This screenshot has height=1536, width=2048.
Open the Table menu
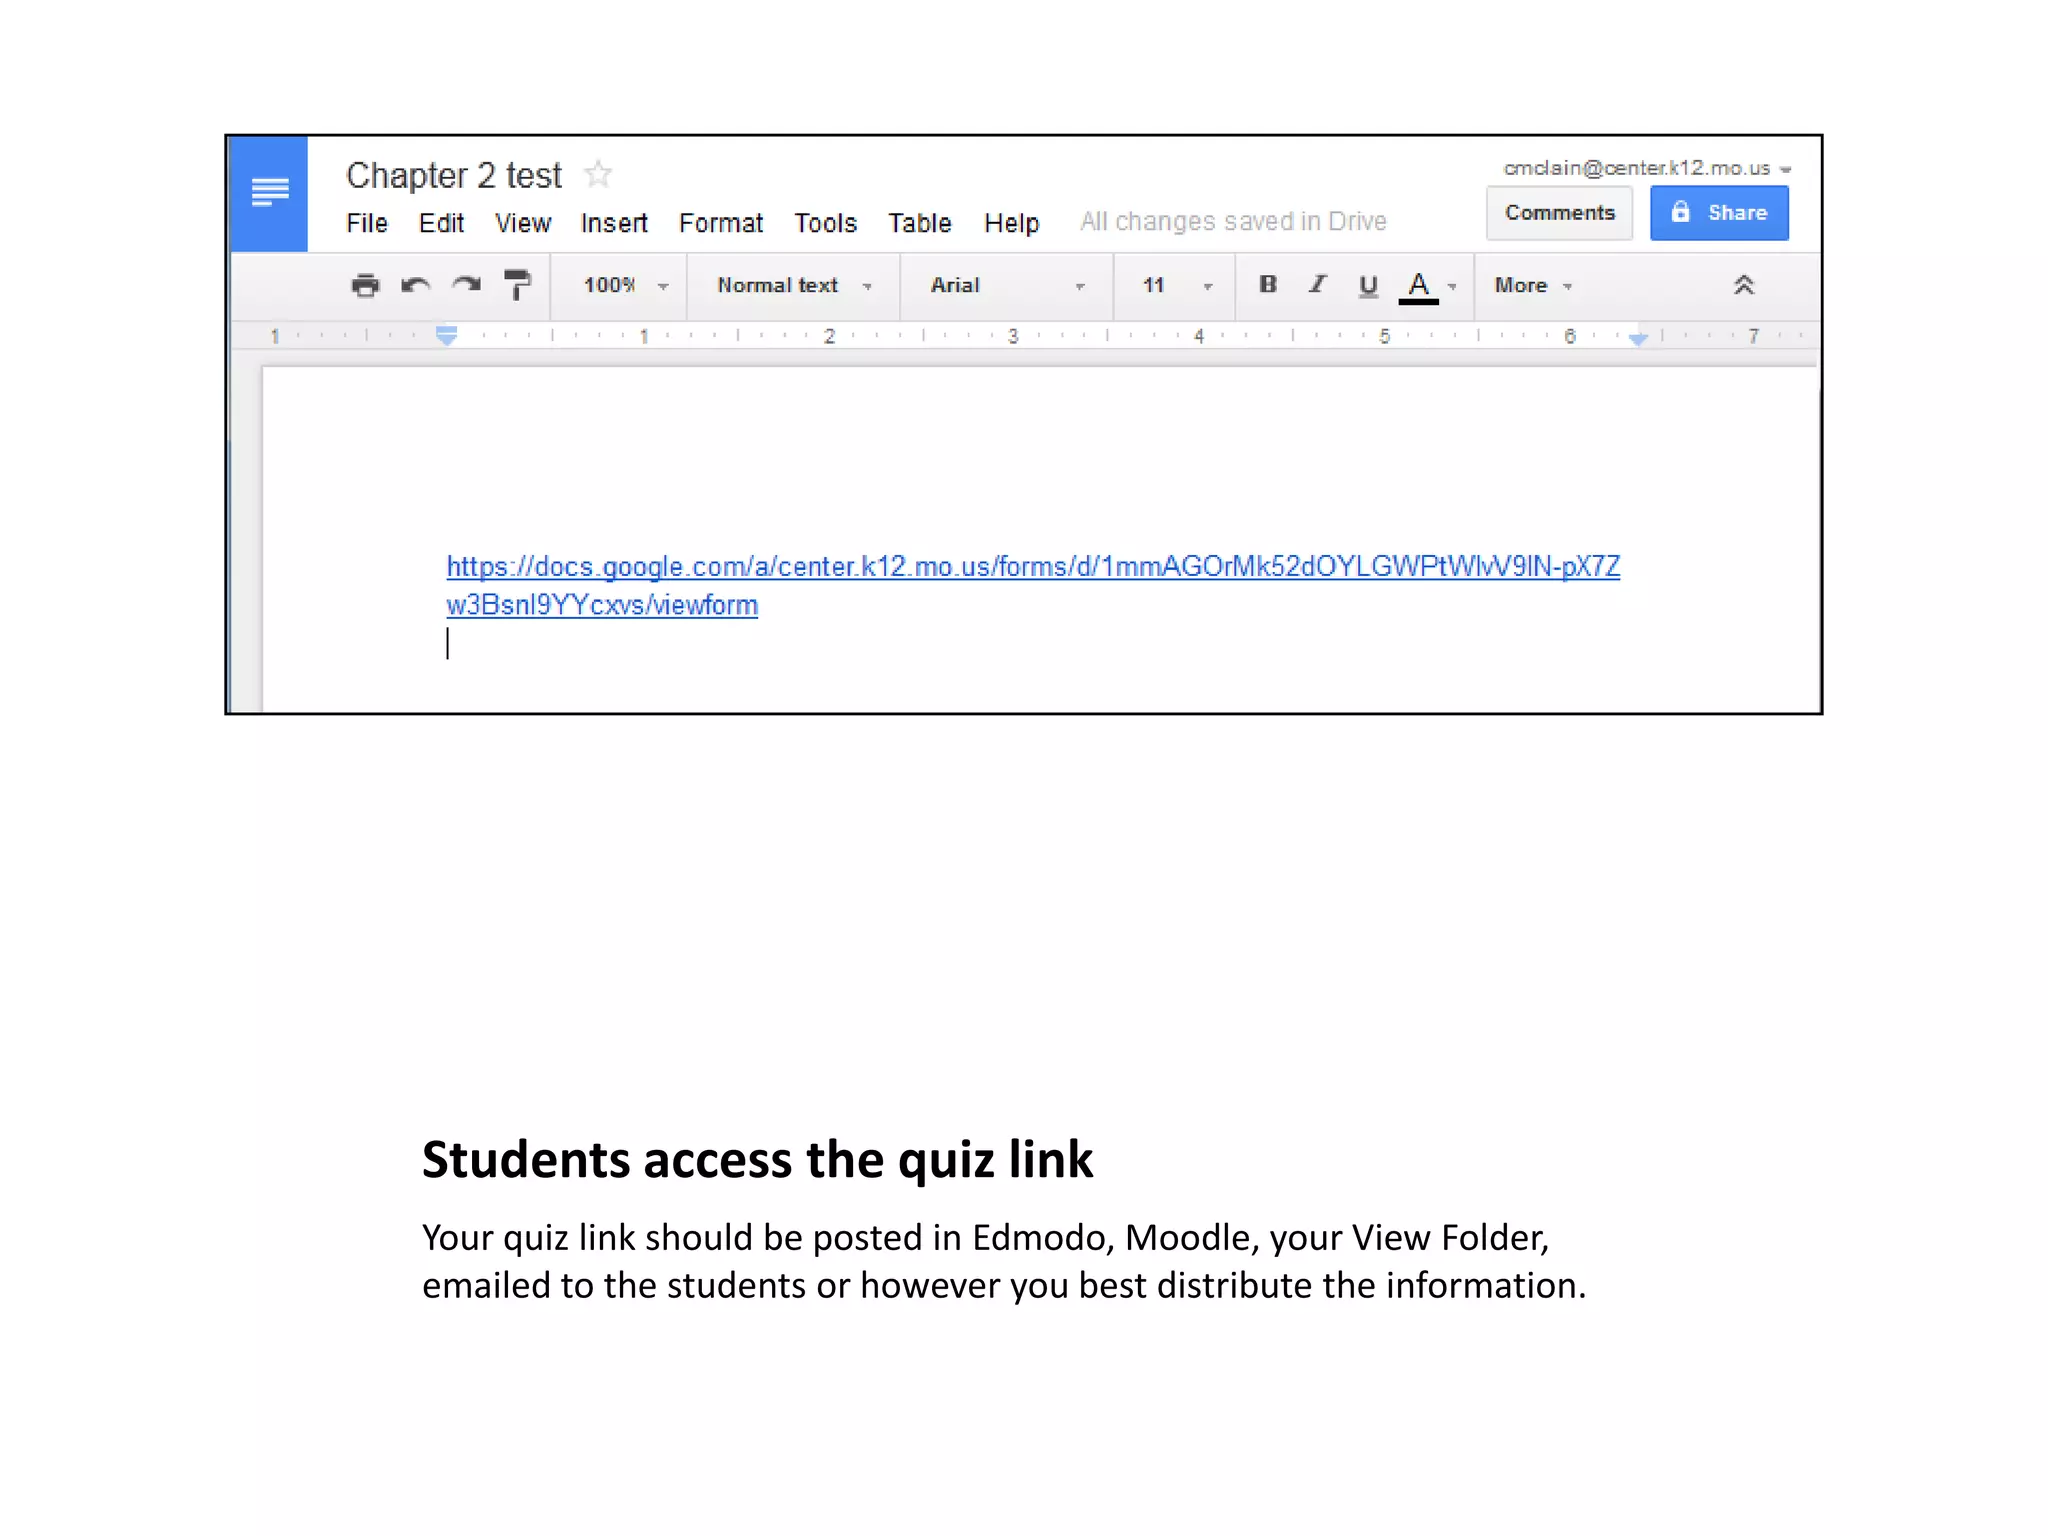tap(919, 223)
